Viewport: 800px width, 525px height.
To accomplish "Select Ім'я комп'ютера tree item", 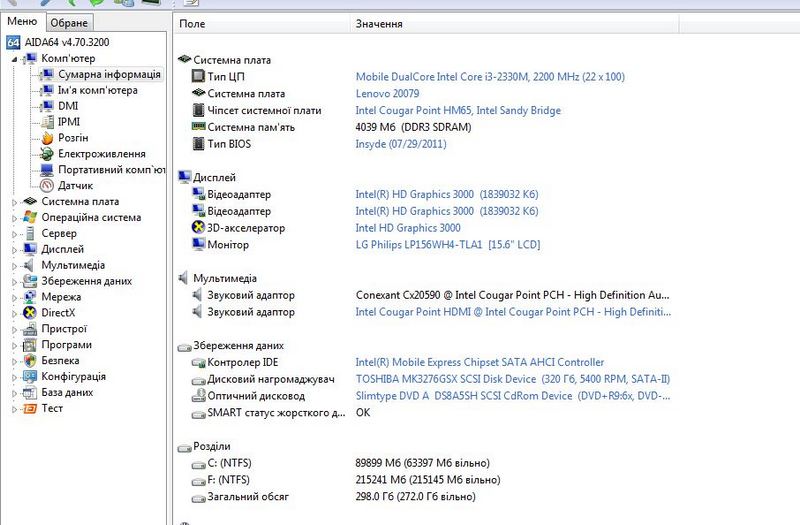I will [x=97, y=90].
